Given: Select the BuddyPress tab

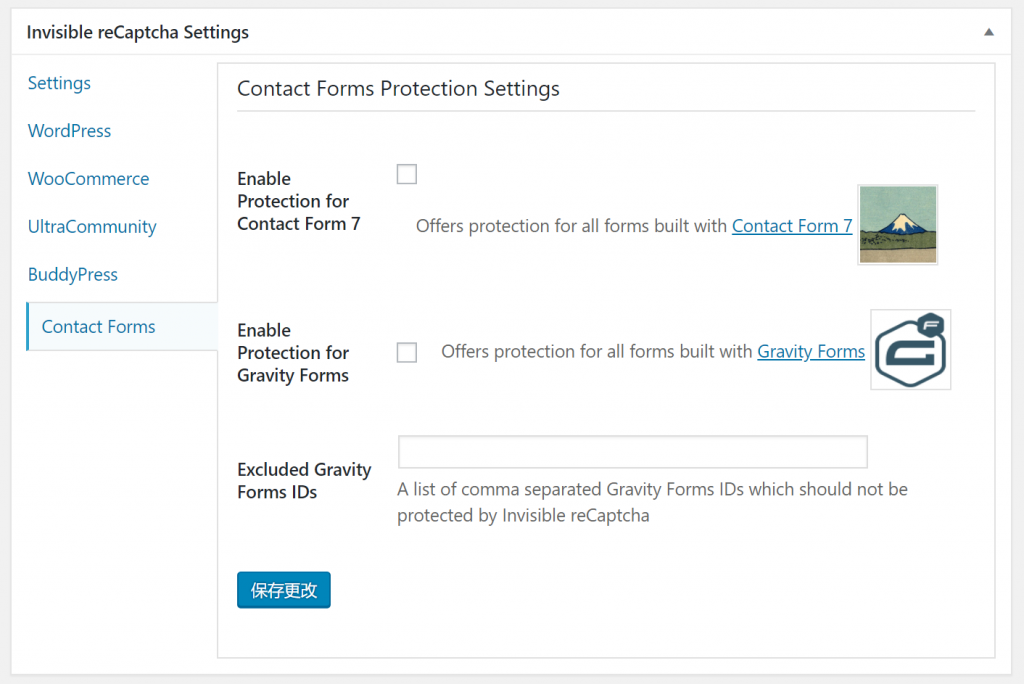Looking at the screenshot, I should click(x=73, y=275).
